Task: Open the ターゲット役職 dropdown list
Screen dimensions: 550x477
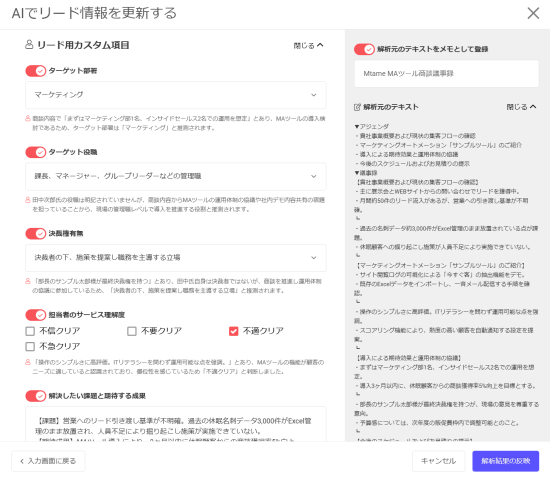Action: point(176,176)
